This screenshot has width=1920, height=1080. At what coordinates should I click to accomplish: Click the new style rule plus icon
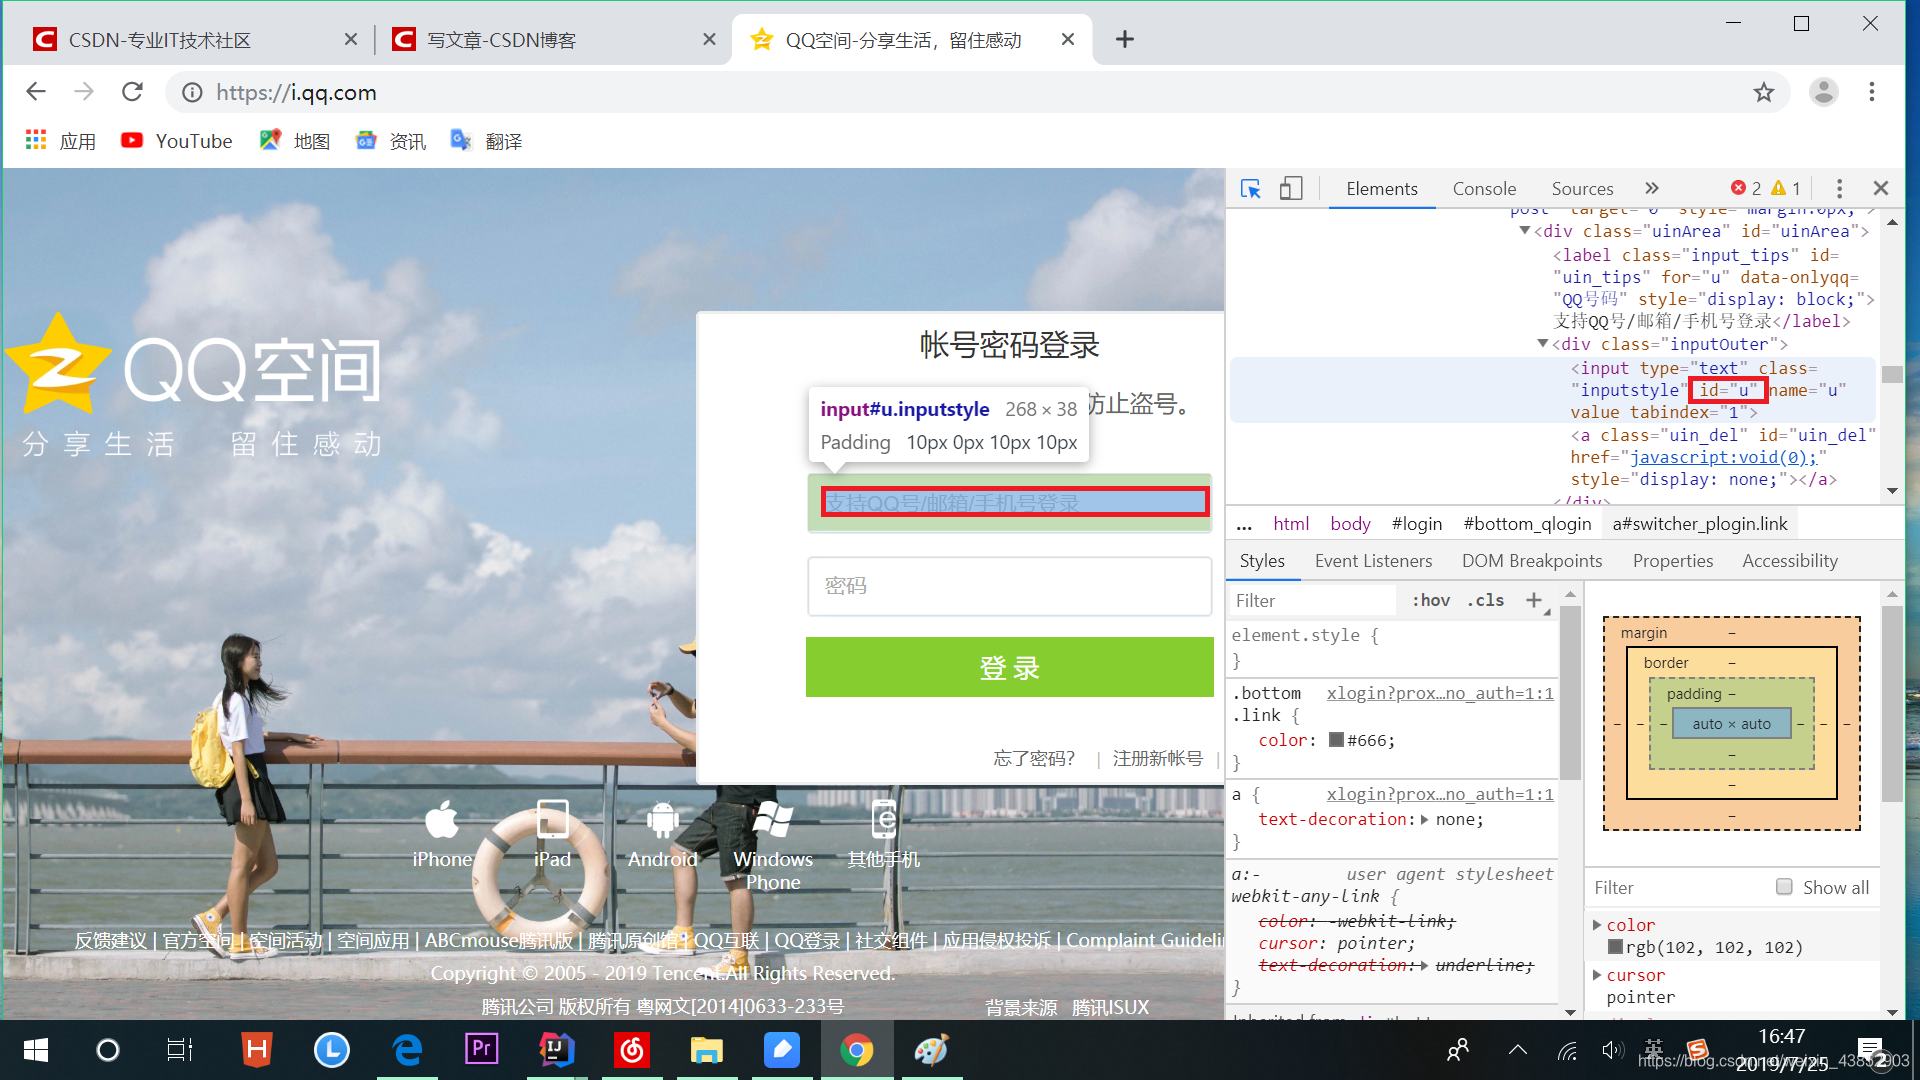click(x=1534, y=600)
